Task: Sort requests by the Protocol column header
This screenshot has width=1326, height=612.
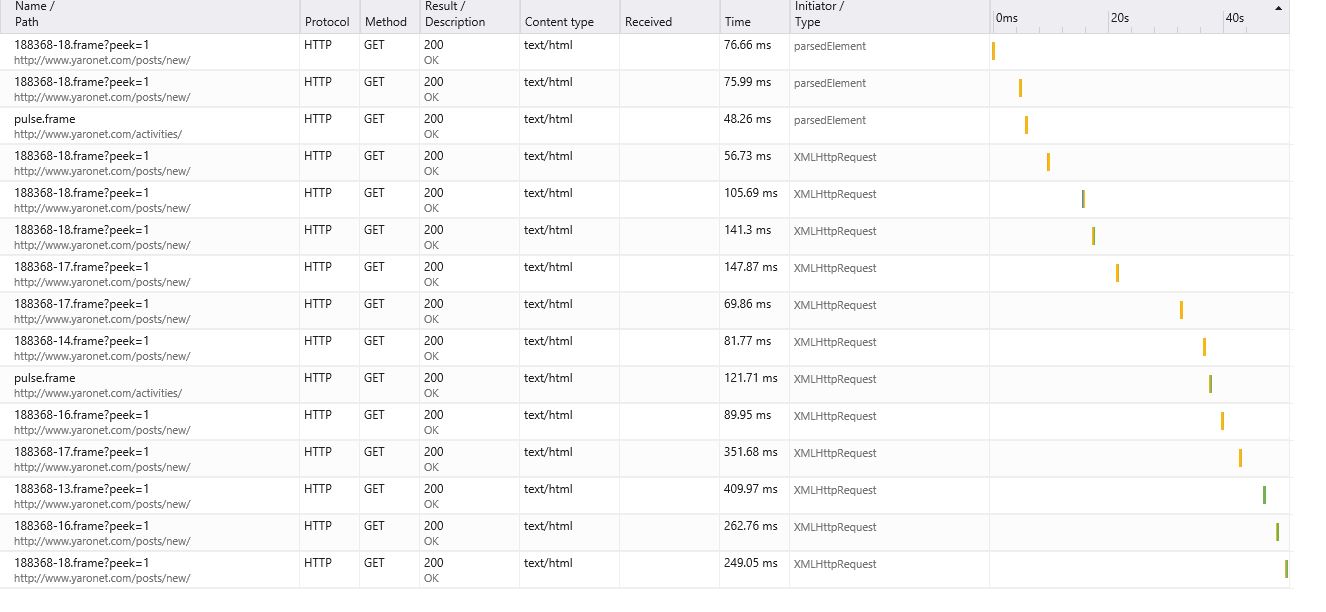Action: tap(327, 22)
